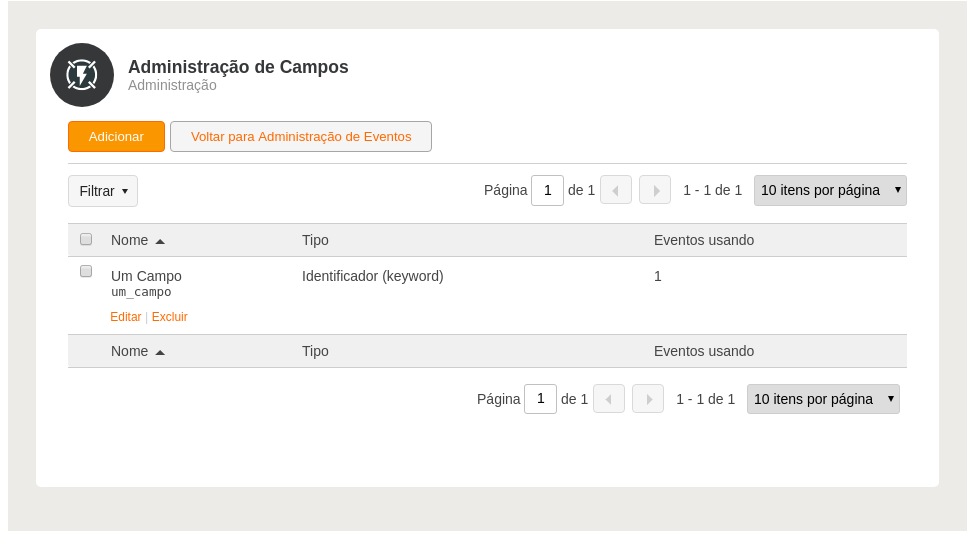Check the Um Campo row checkbox
Screen dimensions: 975x540
(86, 271)
